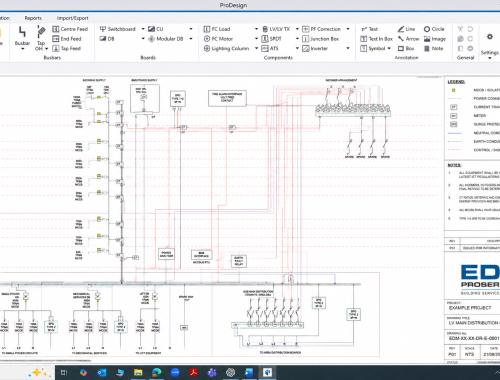
Task: Select the Fire Alarm Interface box
Action: [227, 98]
